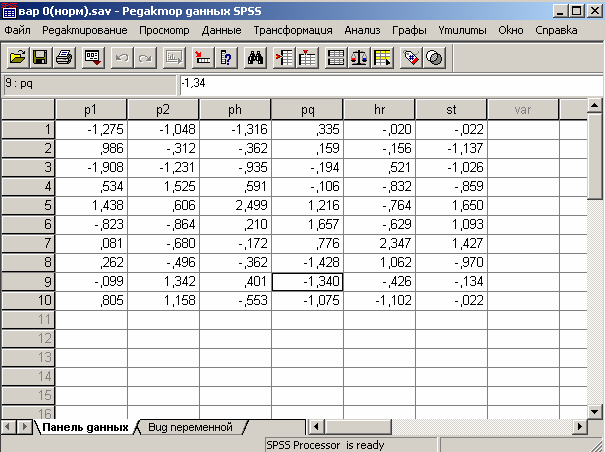The image size is (606, 452).
Task: Click the Go to Chart icon
Action: click(174, 58)
